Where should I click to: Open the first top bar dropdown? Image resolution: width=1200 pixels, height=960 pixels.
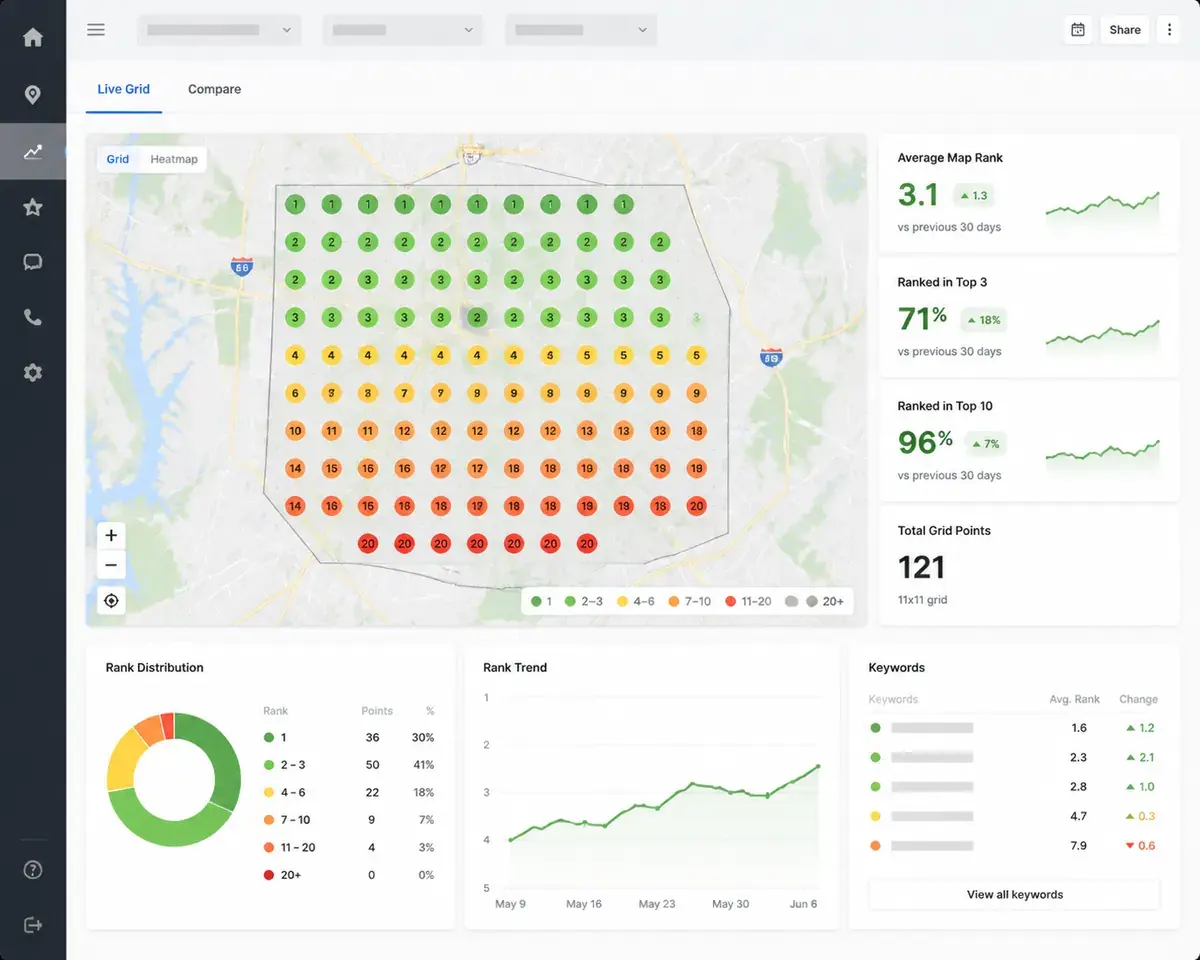220,30
